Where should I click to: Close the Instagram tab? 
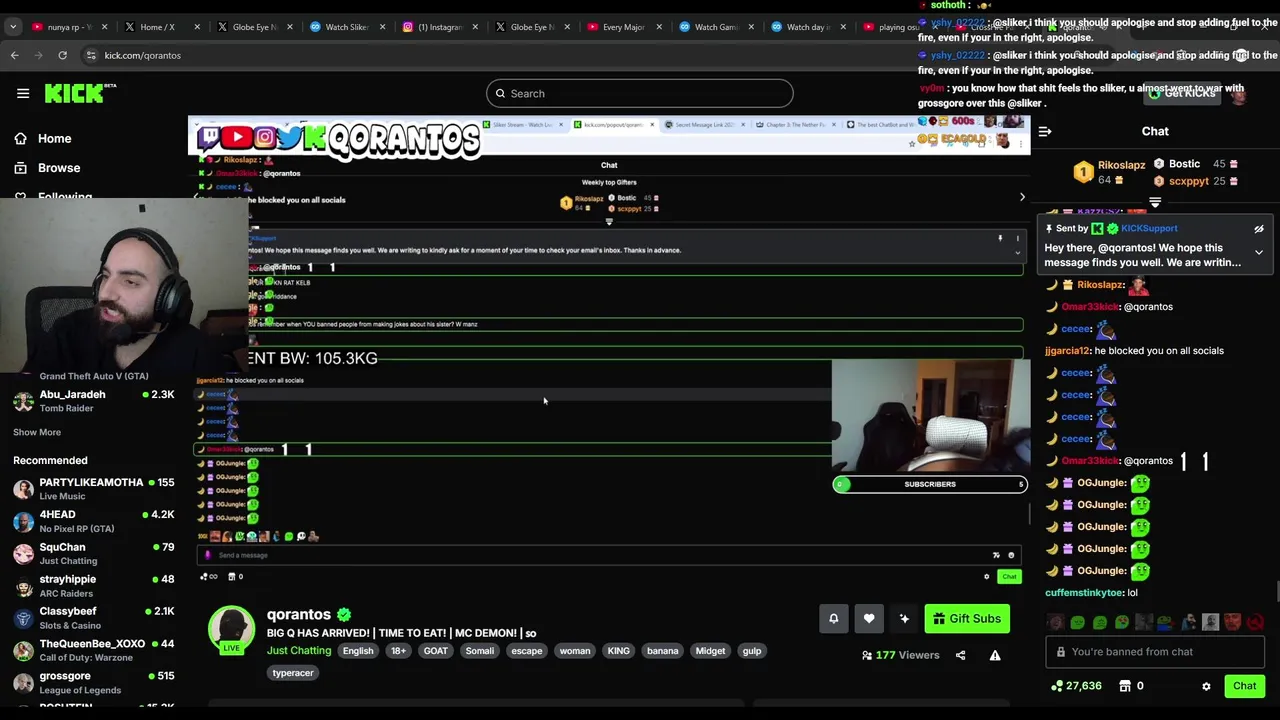tap(475, 27)
